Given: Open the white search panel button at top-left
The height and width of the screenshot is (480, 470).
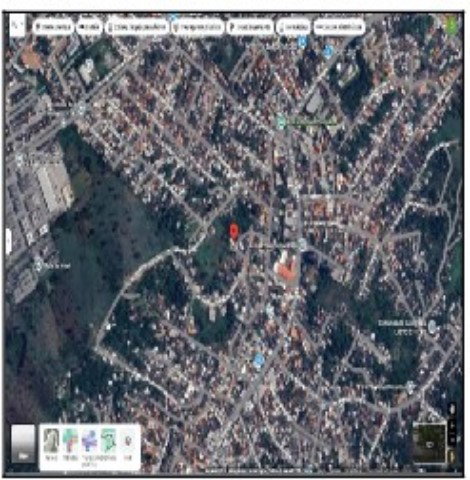Looking at the screenshot, I should [x=17, y=25].
